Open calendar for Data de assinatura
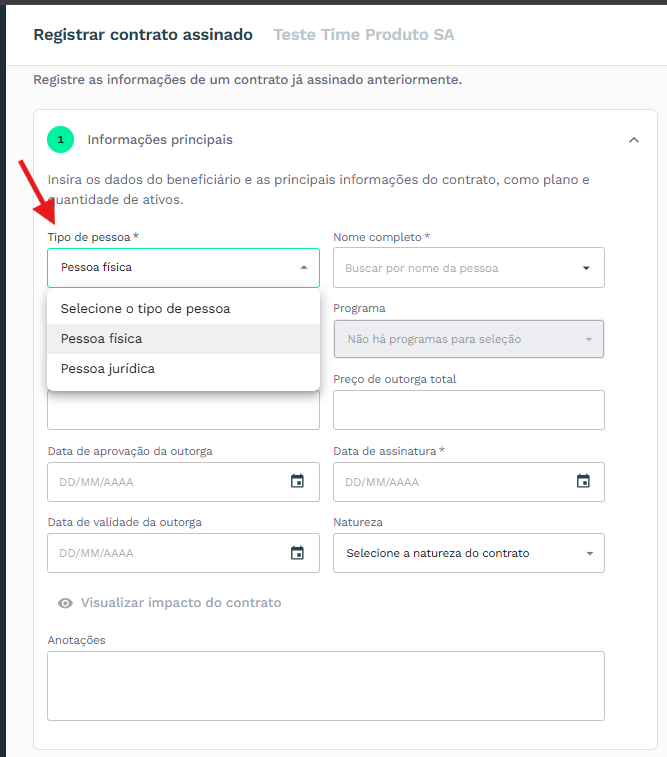Image resolution: width=667 pixels, height=757 pixels. pyautogui.click(x=583, y=481)
